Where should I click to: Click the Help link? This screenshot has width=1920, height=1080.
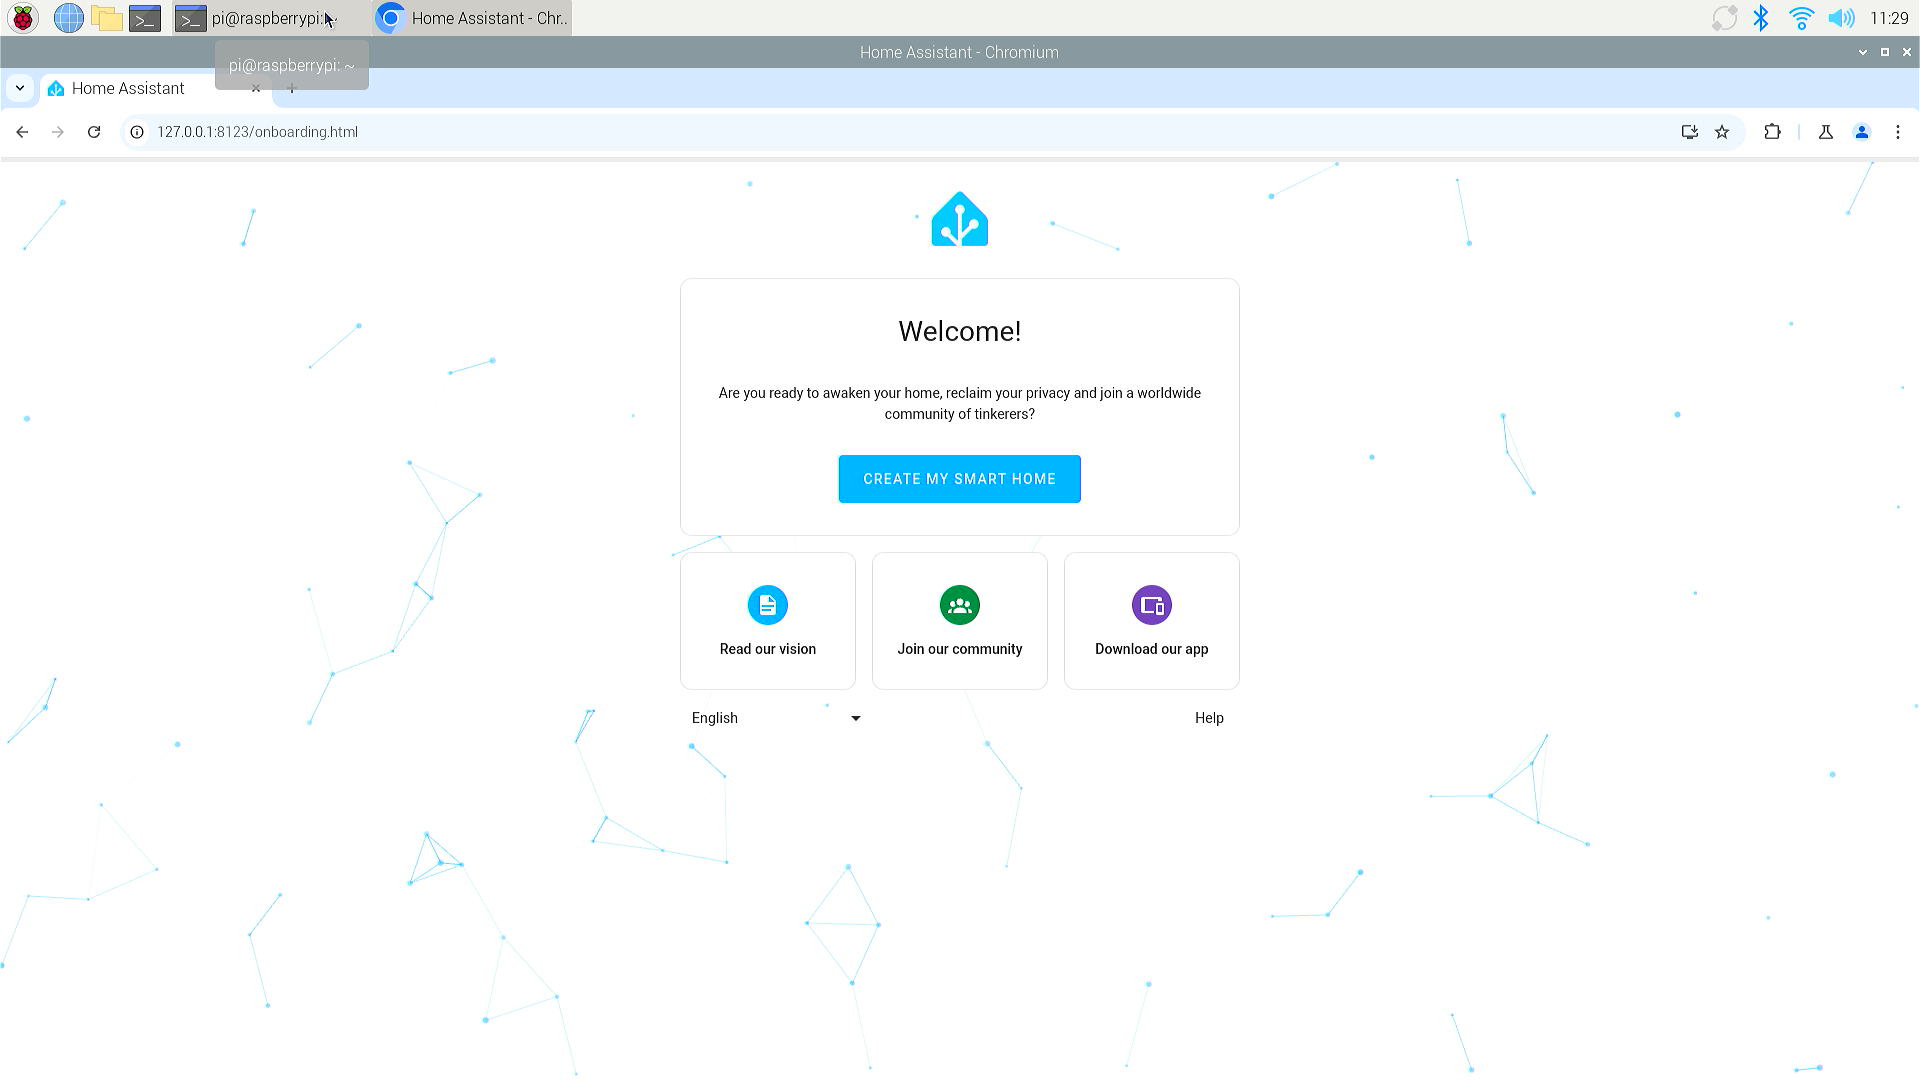[x=1209, y=717]
